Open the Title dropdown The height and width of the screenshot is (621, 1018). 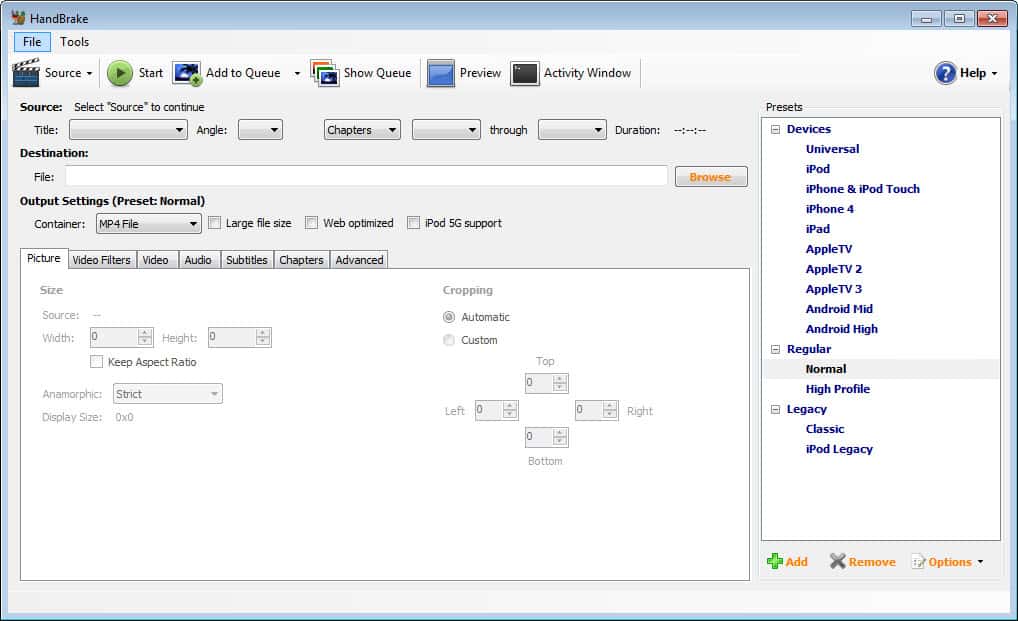coord(129,130)
